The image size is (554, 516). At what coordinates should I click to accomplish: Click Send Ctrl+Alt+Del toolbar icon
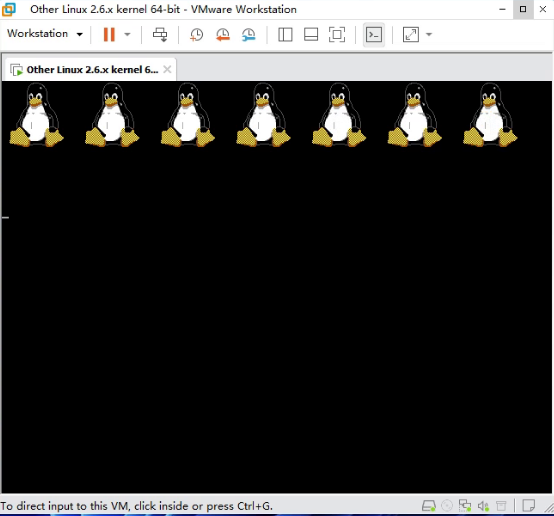point(160,34)
